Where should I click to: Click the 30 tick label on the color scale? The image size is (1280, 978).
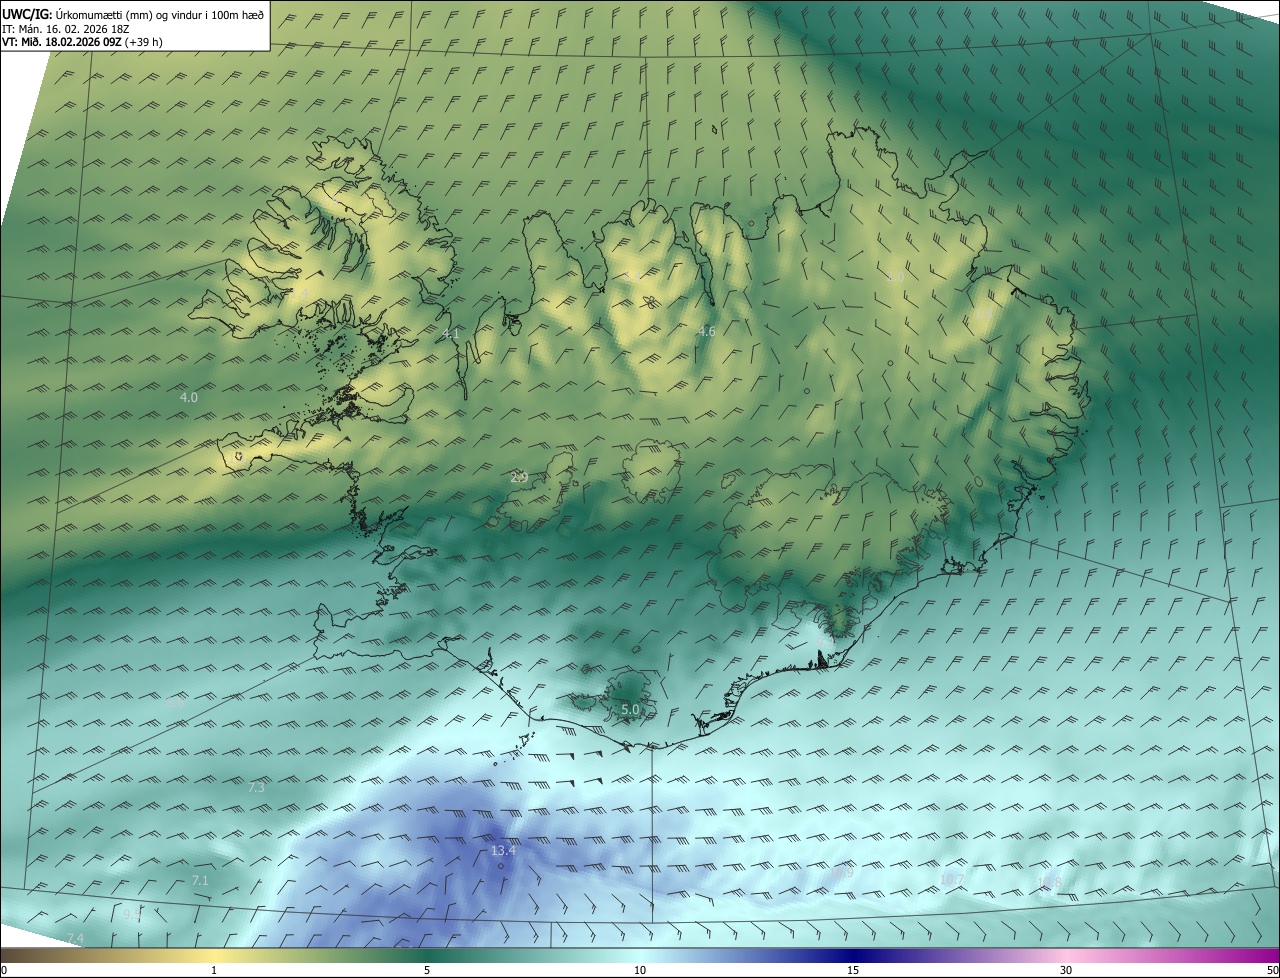1066,970
